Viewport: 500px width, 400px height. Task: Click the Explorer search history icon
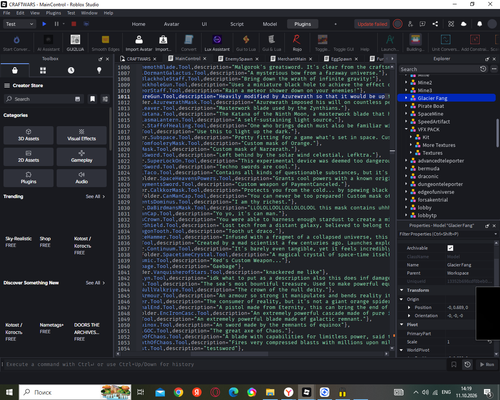pos(483,69)
